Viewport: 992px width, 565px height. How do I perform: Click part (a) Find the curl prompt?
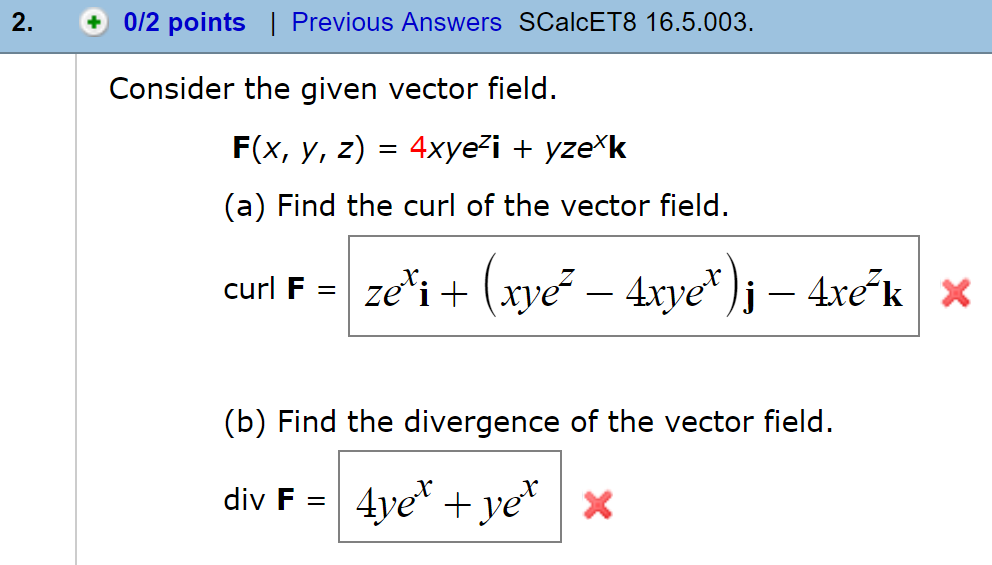pyautogui.click(x=476, y=206)
